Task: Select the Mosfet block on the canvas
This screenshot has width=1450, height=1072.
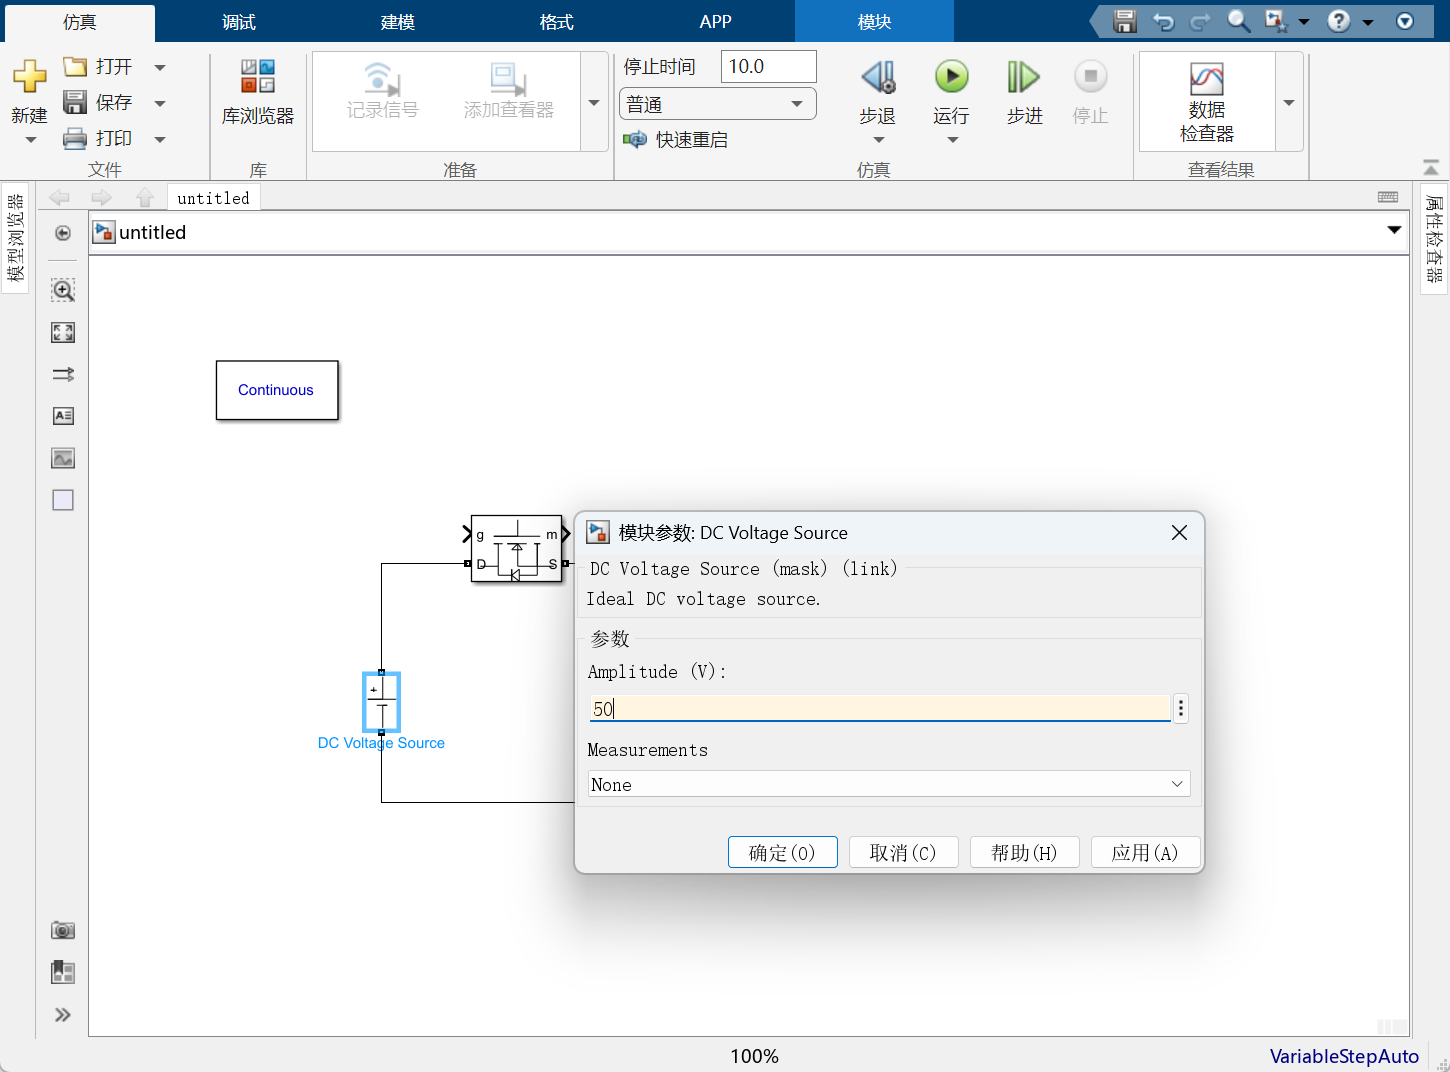Action: pyautogui.click(x=516, y=549)
